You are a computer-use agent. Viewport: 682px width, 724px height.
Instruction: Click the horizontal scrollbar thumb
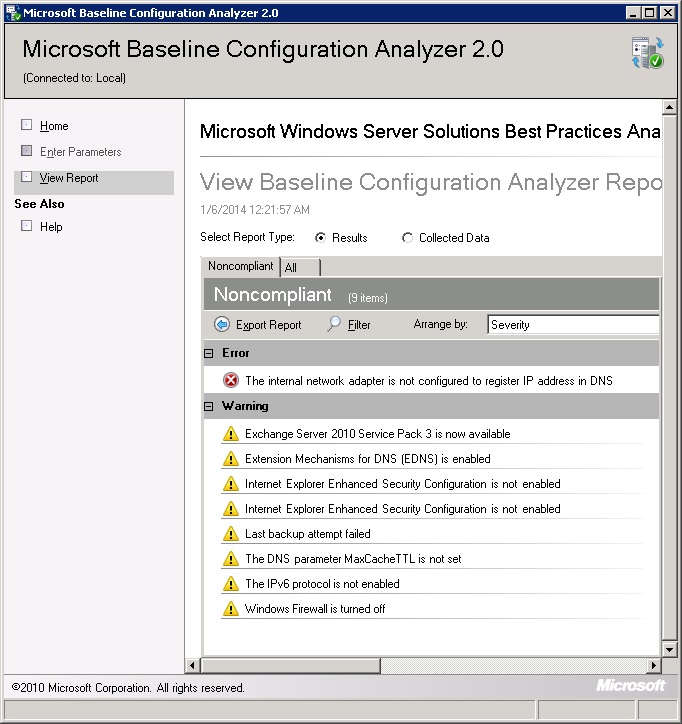[x=291, y=665]
